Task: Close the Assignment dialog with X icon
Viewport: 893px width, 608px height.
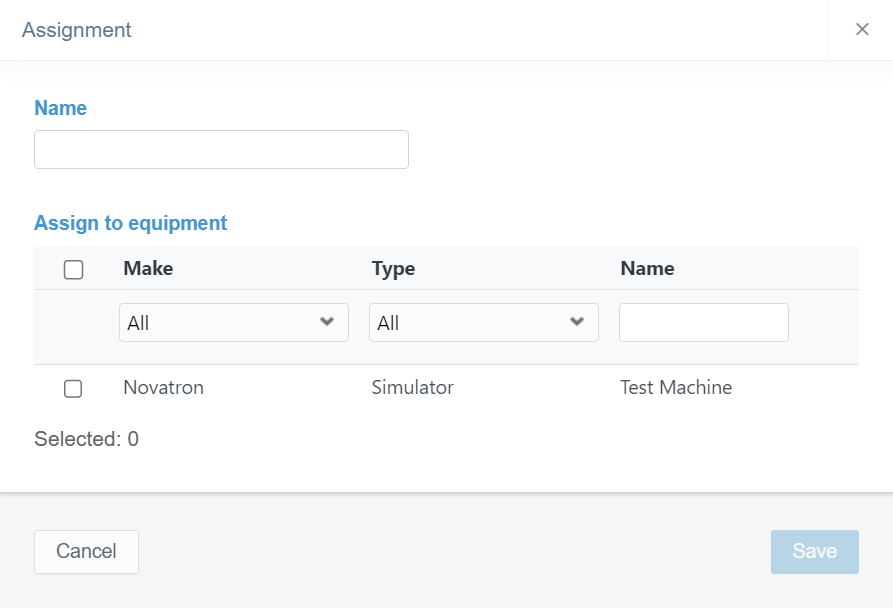Action: (x=862, y=30)
